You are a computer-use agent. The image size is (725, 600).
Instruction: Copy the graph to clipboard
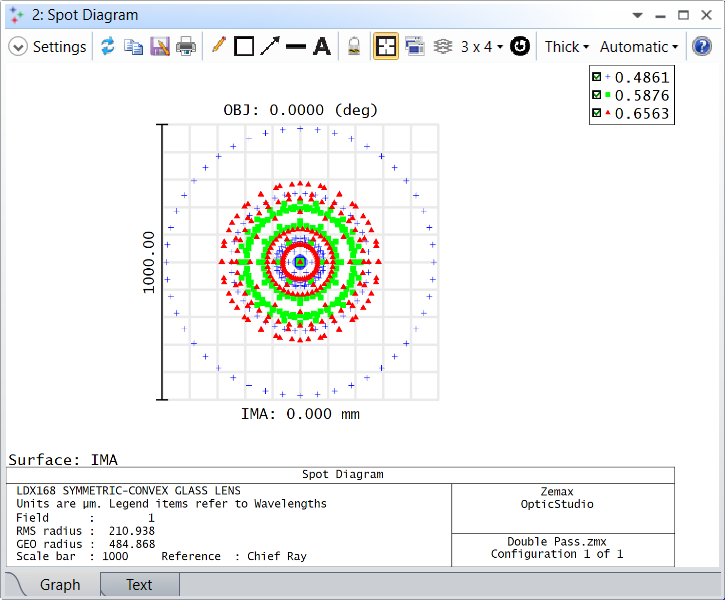(134, 47)
